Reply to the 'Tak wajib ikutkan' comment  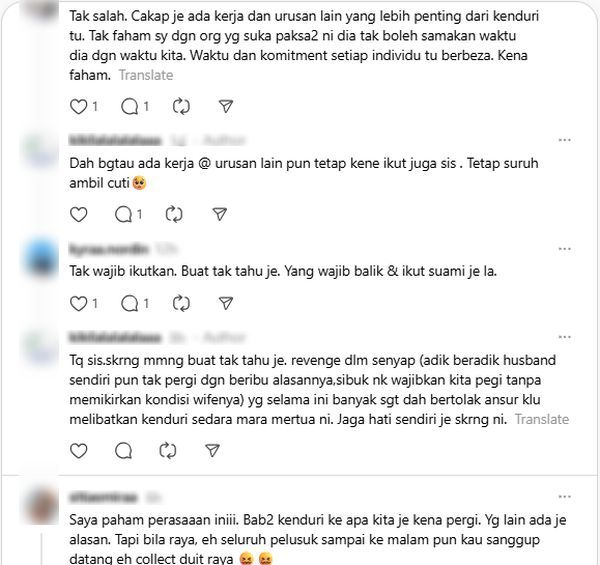point(130,304)
